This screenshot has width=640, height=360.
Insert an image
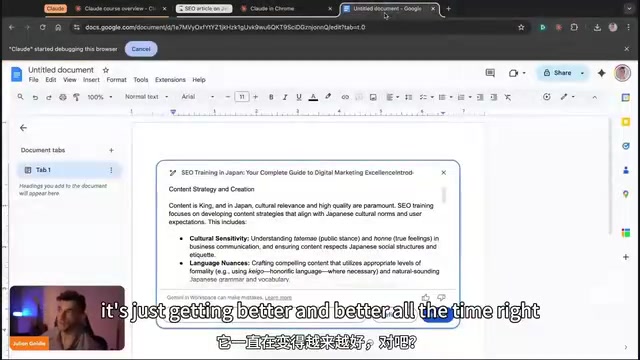click(373, 97)
